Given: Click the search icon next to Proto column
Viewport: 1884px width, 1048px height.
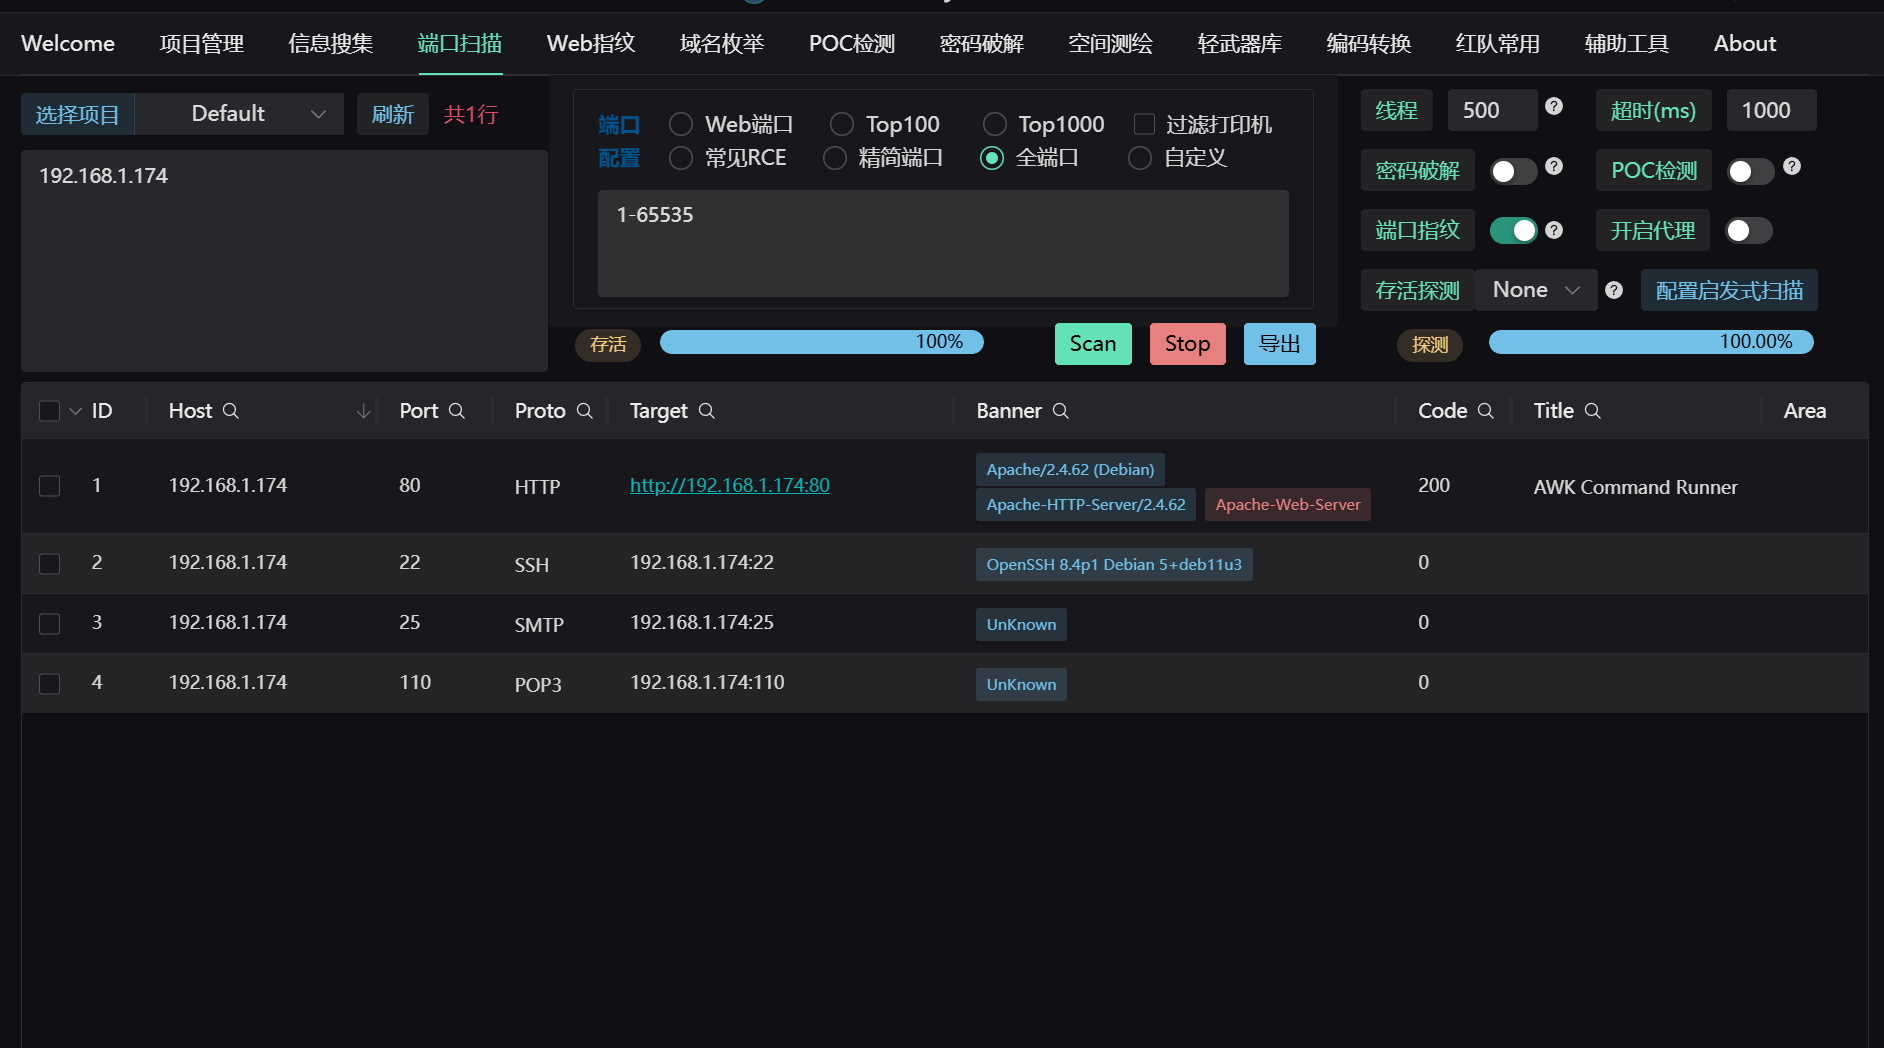Looking at the screenshot, I should (x=585, y=411).
